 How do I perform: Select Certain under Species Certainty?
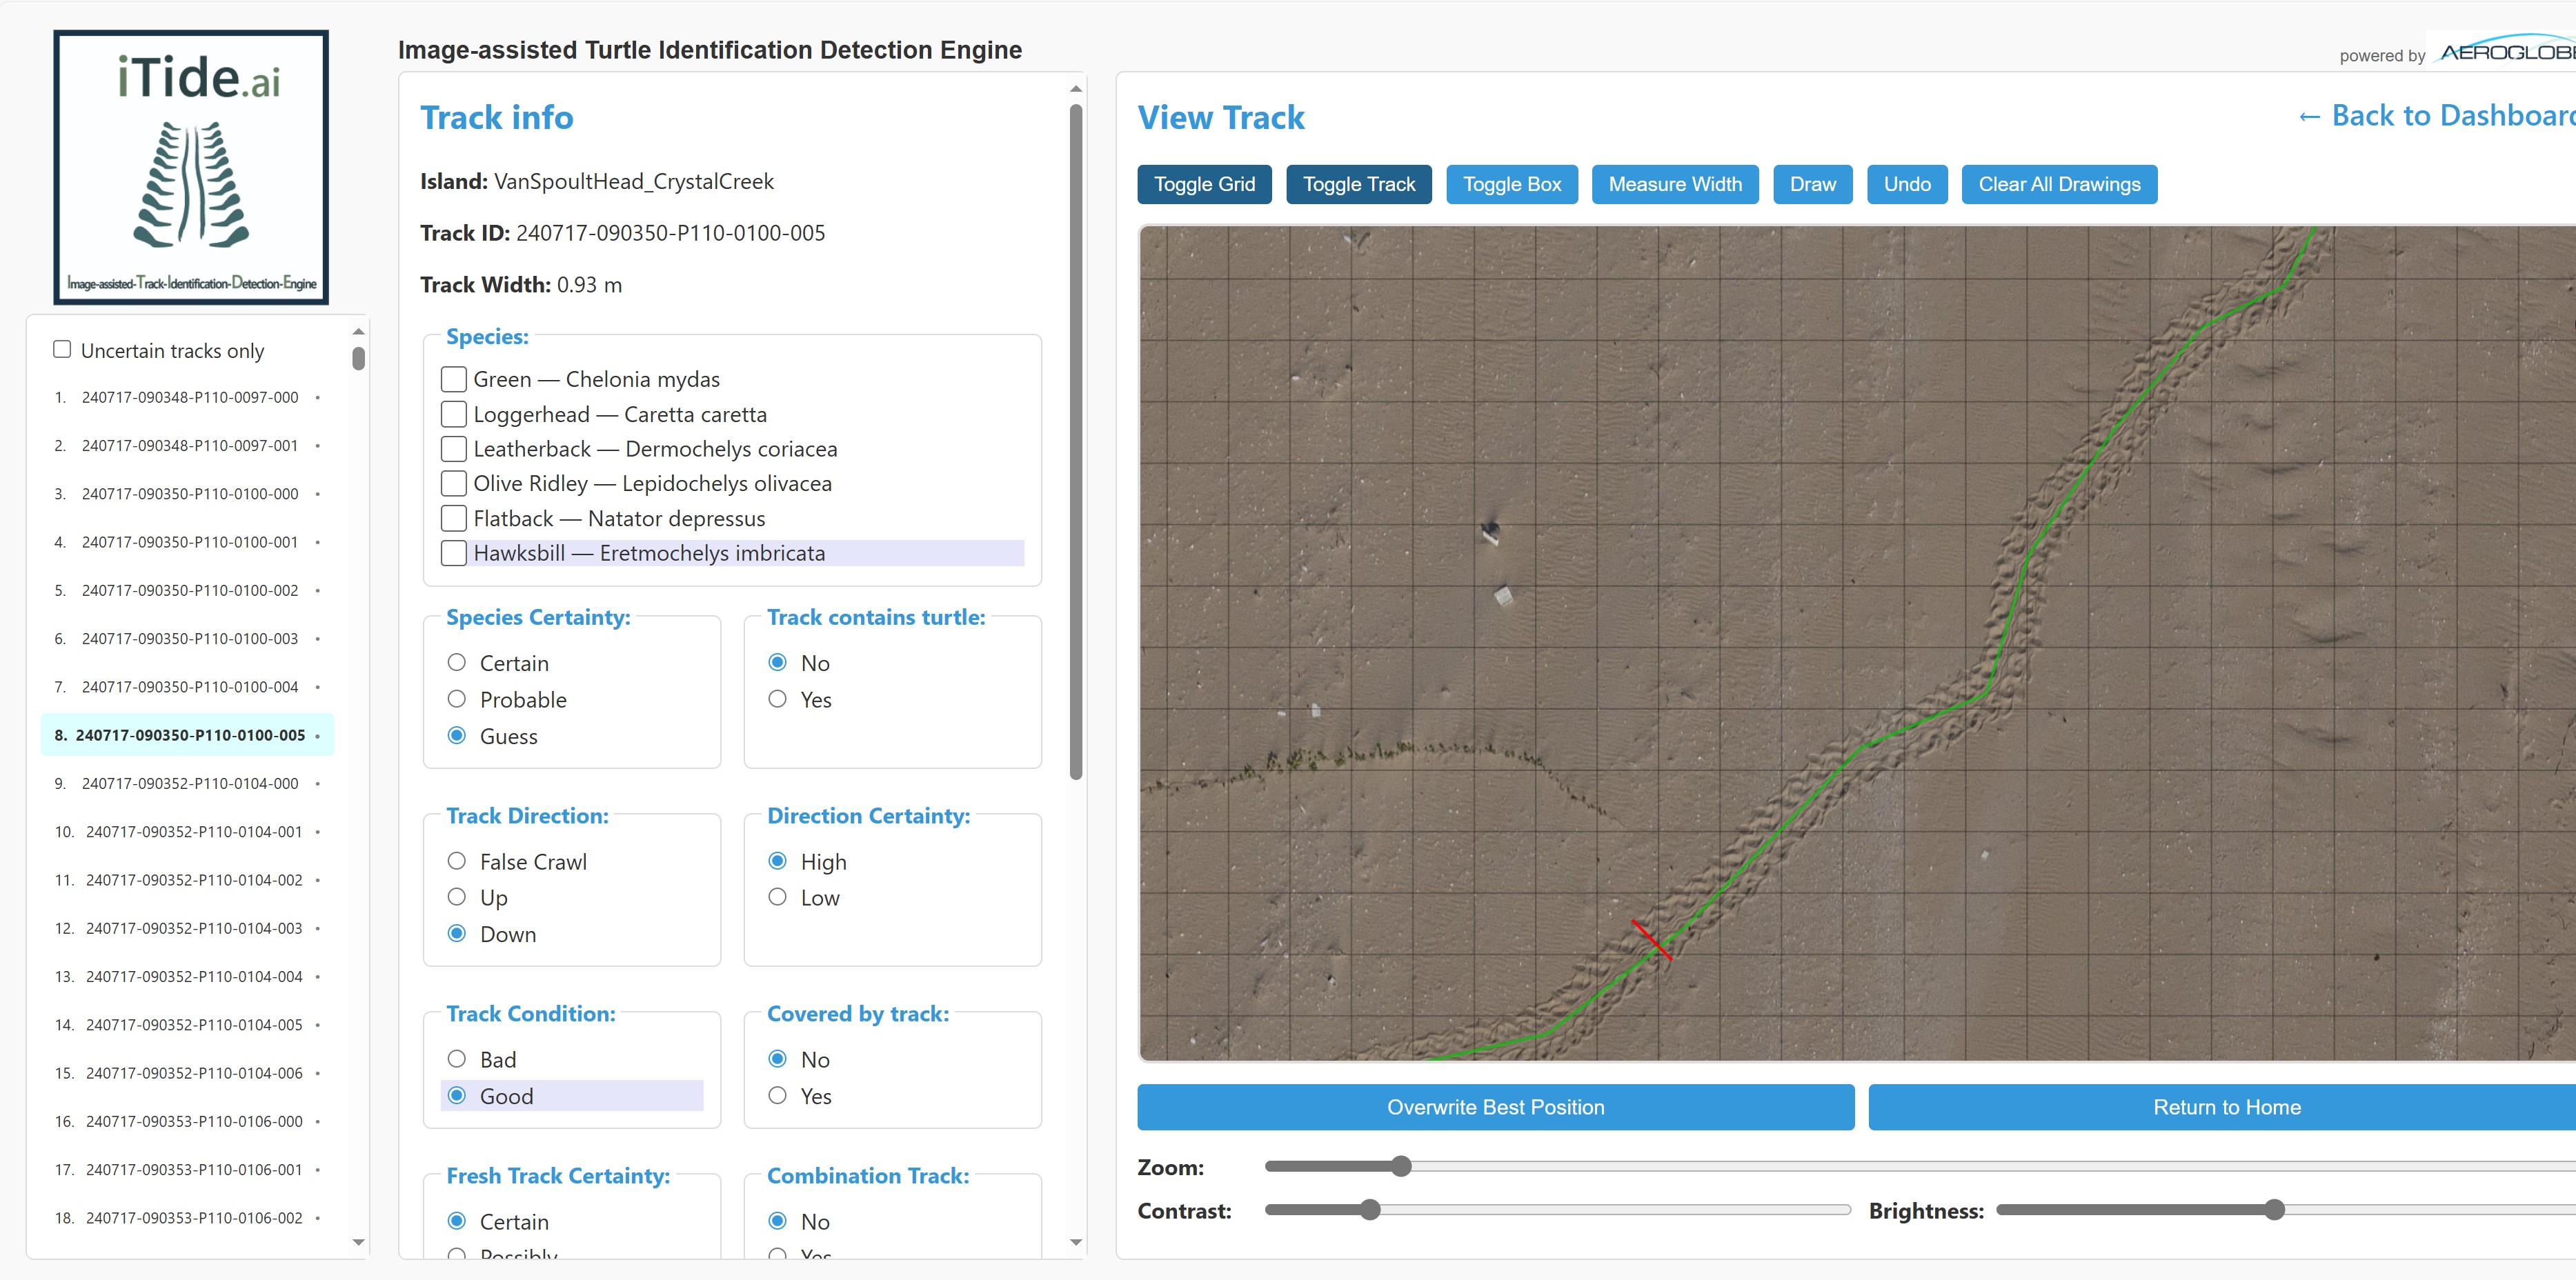(x=457, y=662)
